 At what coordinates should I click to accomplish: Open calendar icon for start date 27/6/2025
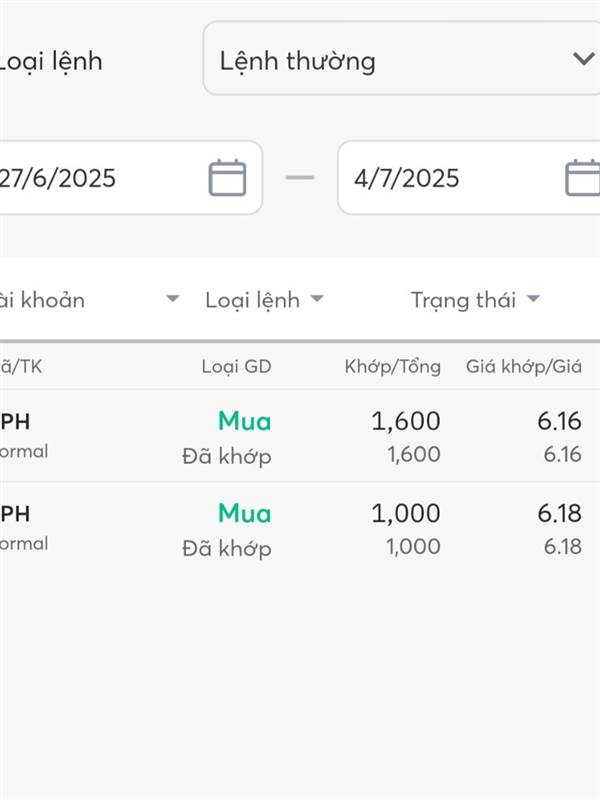[227, 178]
